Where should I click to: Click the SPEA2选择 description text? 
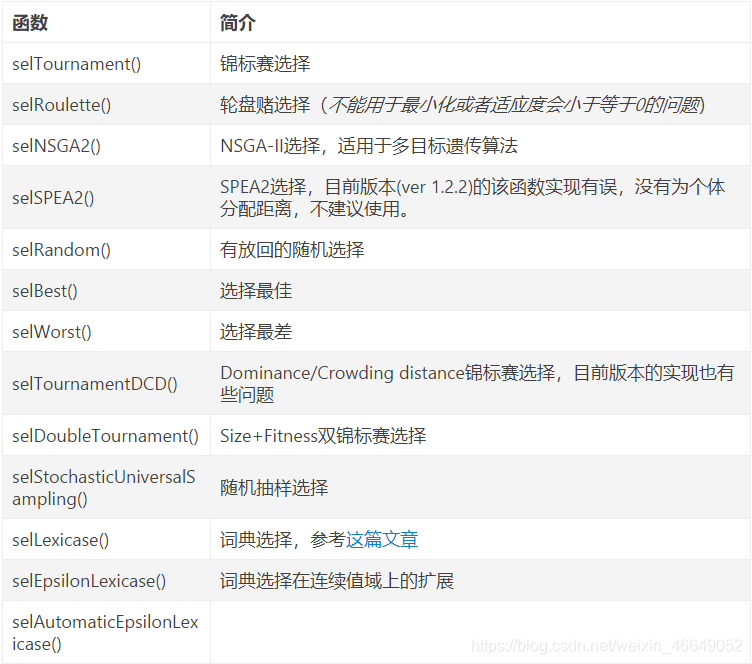point(472,198)
